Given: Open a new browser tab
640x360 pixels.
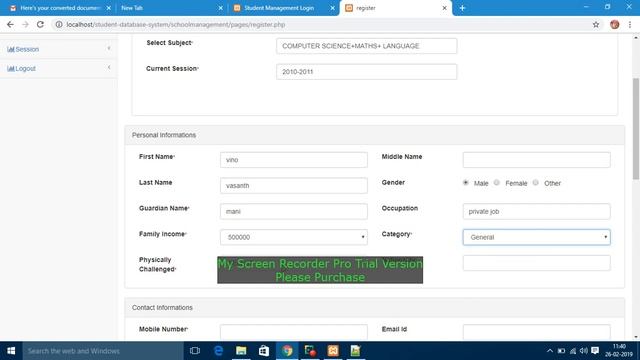Looking at the screenshot, I should [462, 8].
